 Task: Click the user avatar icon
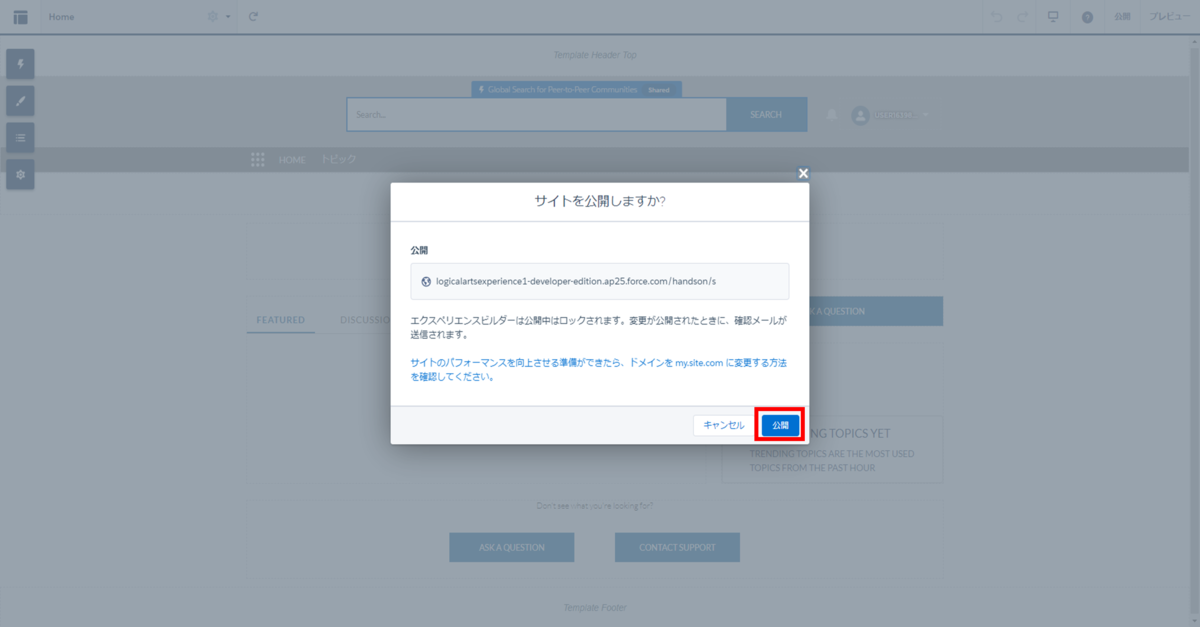click(x=860, y=115)
